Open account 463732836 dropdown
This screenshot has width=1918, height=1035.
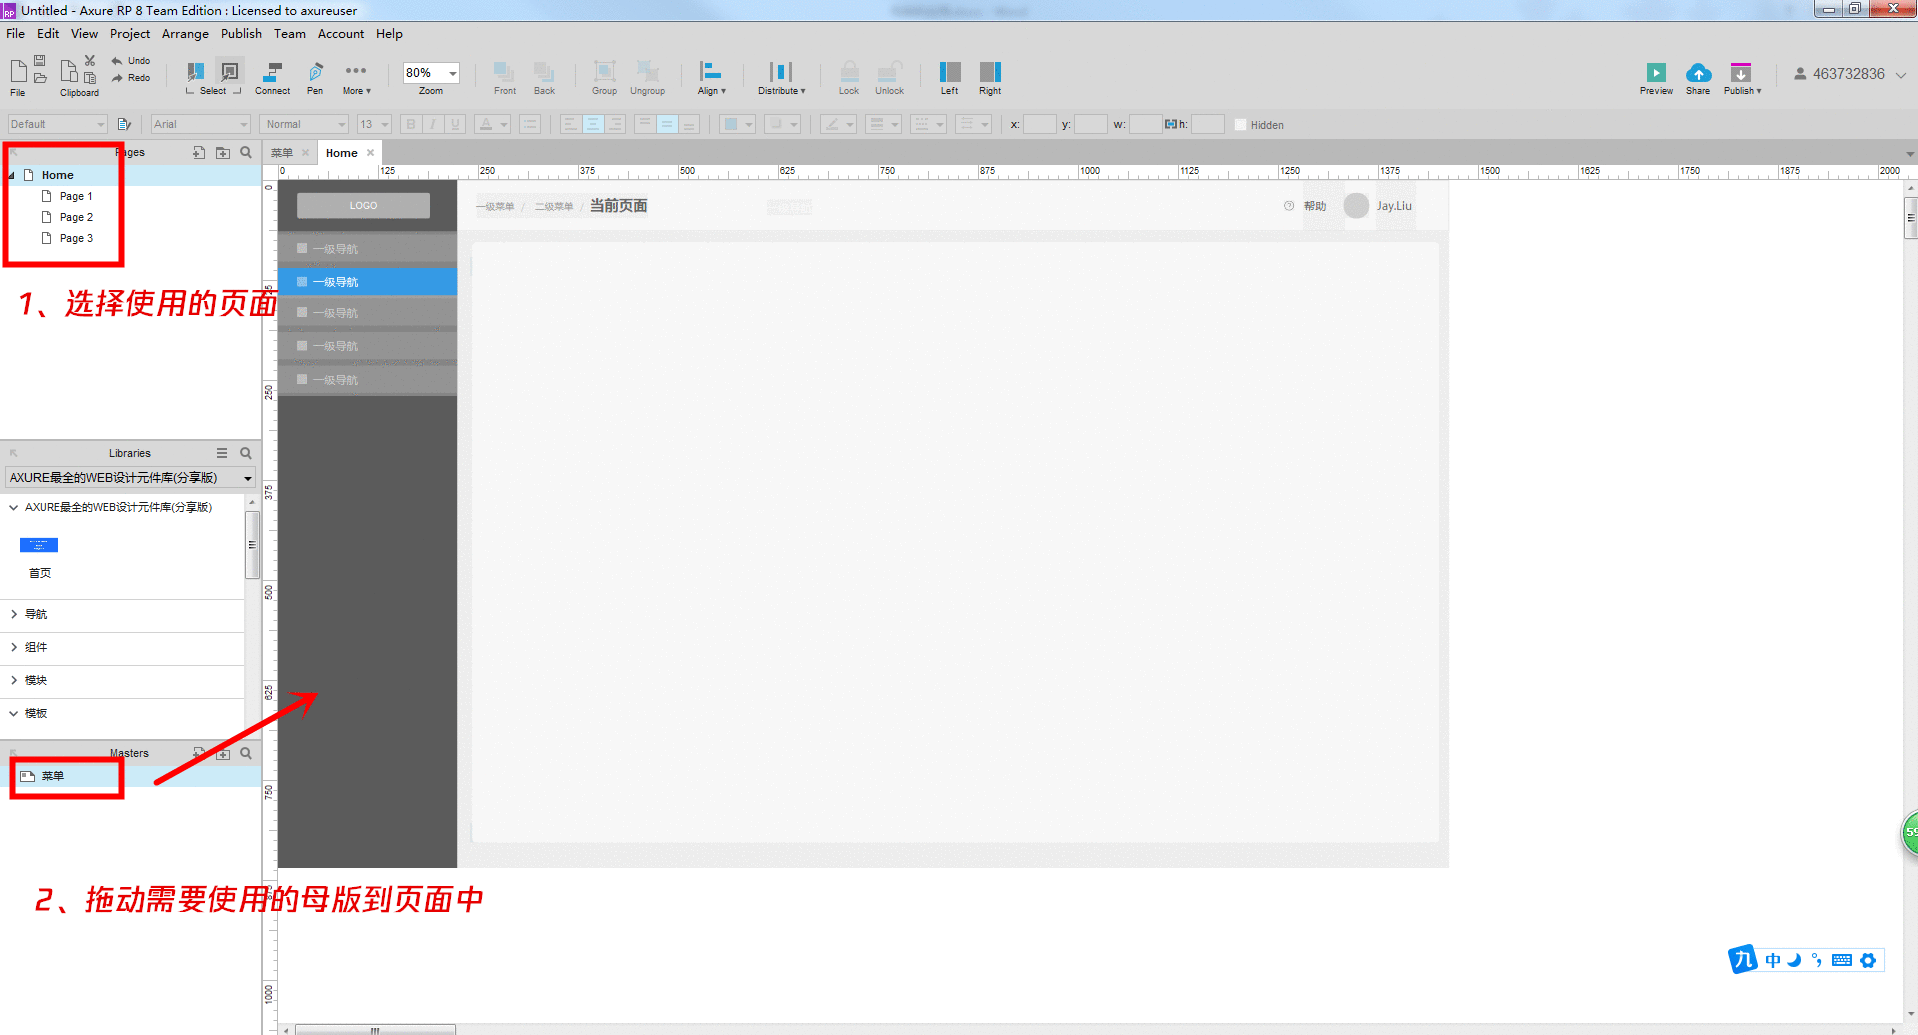point(1850,74)
